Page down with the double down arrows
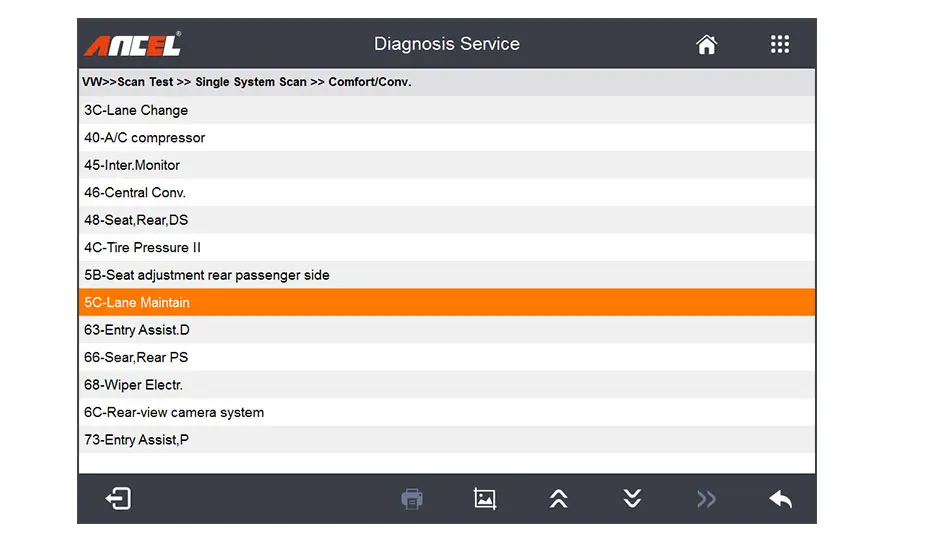Screen dimensions: 930x539 (x=632, y=498)
